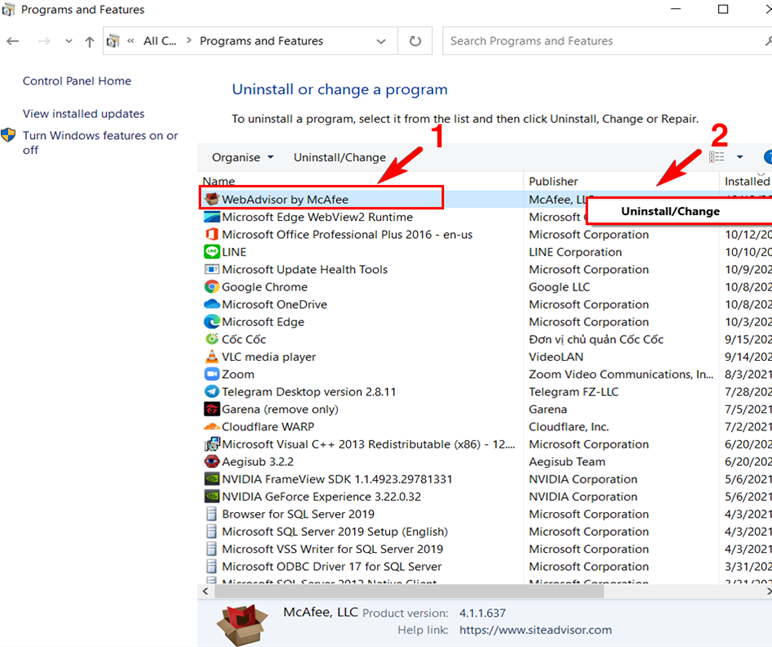Viewport: 772px width, 647px height.
Task: Click the Search Programs and Features field
Action: 606,41
